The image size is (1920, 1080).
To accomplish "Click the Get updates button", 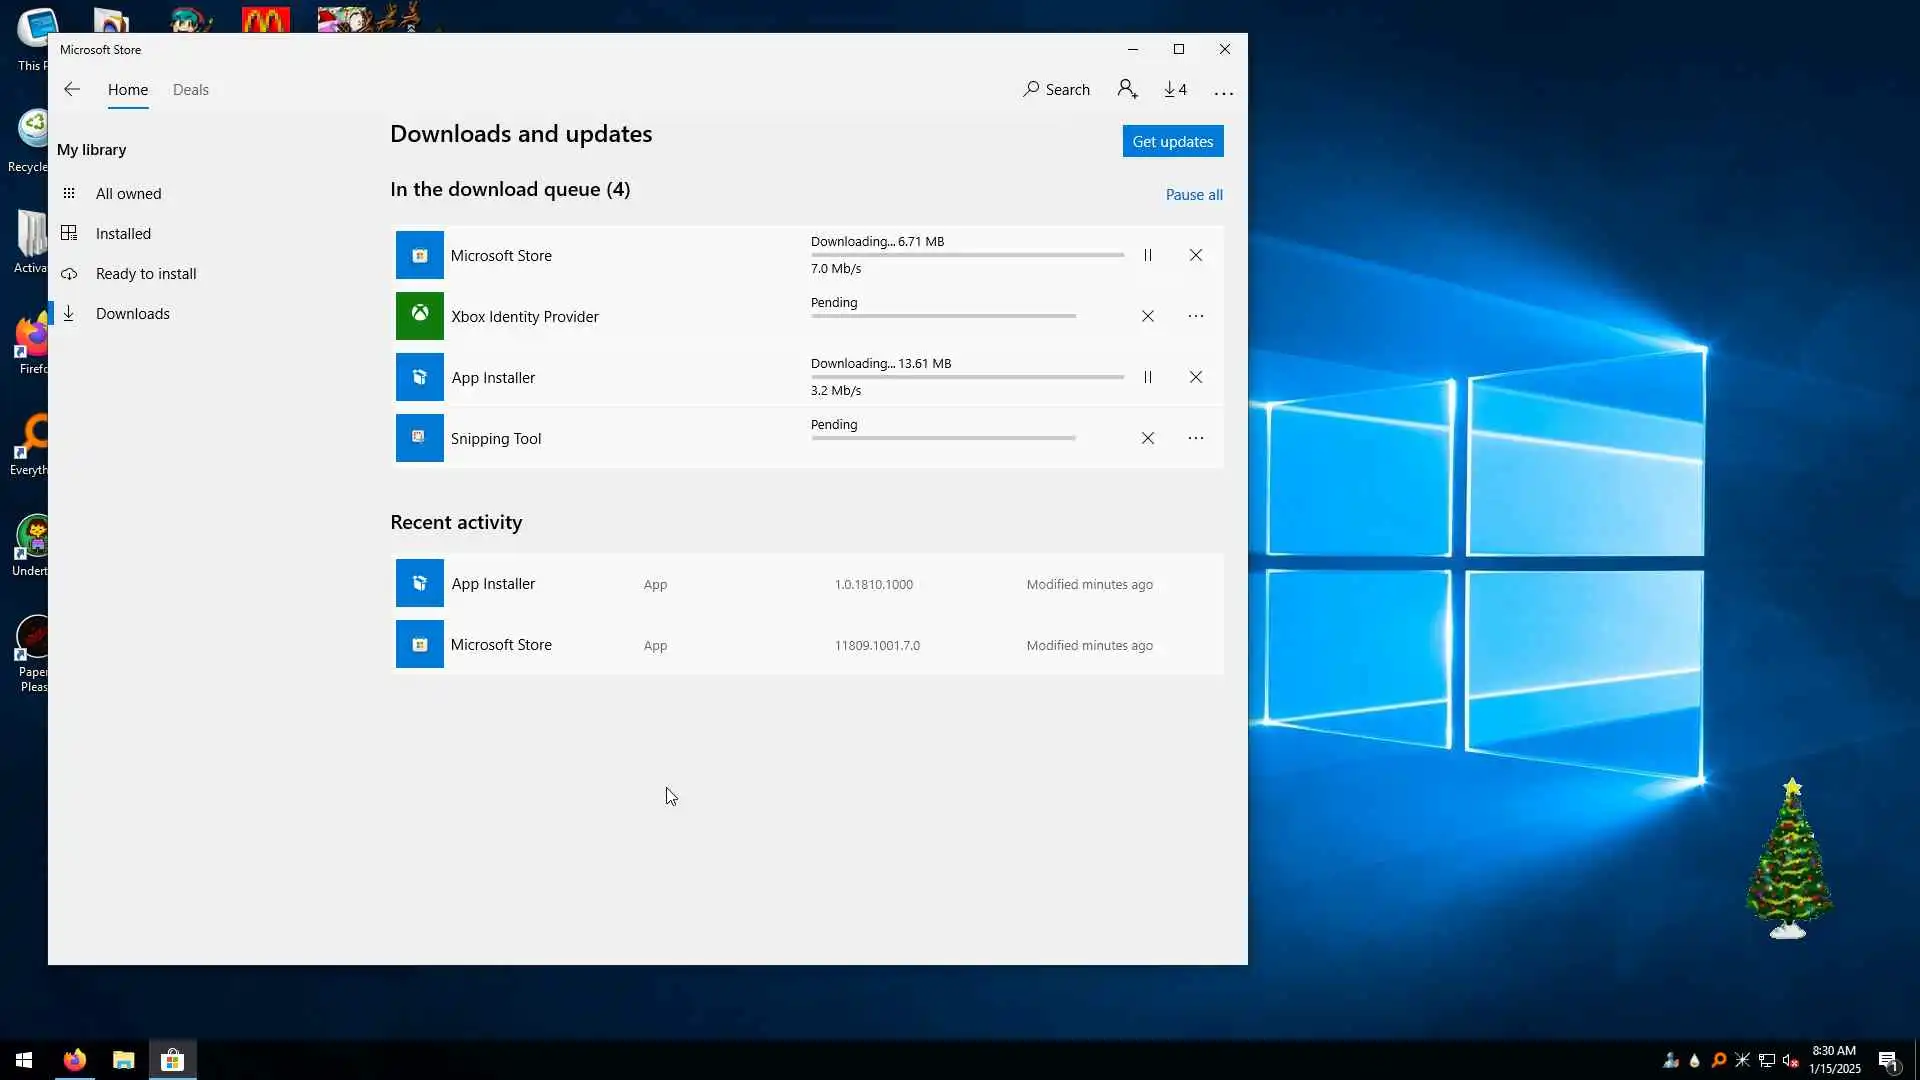I will [x=1172, y=141].
